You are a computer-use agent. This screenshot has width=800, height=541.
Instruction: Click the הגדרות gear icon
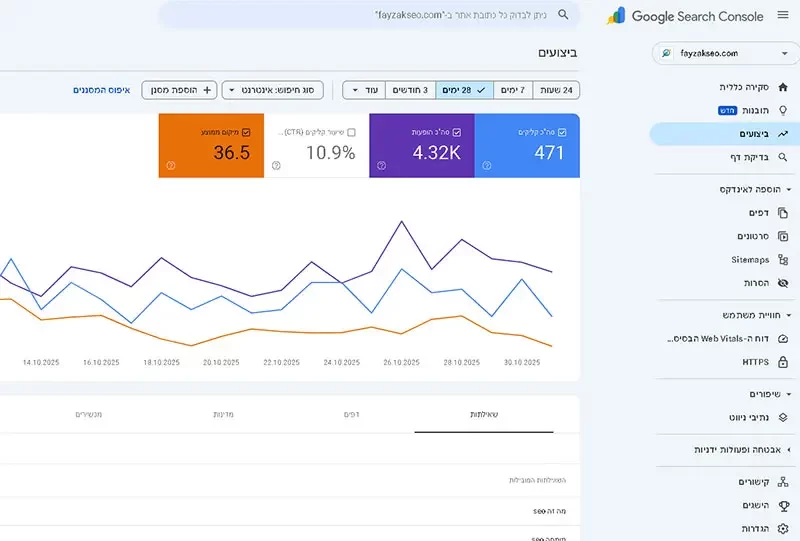(782, 528)
